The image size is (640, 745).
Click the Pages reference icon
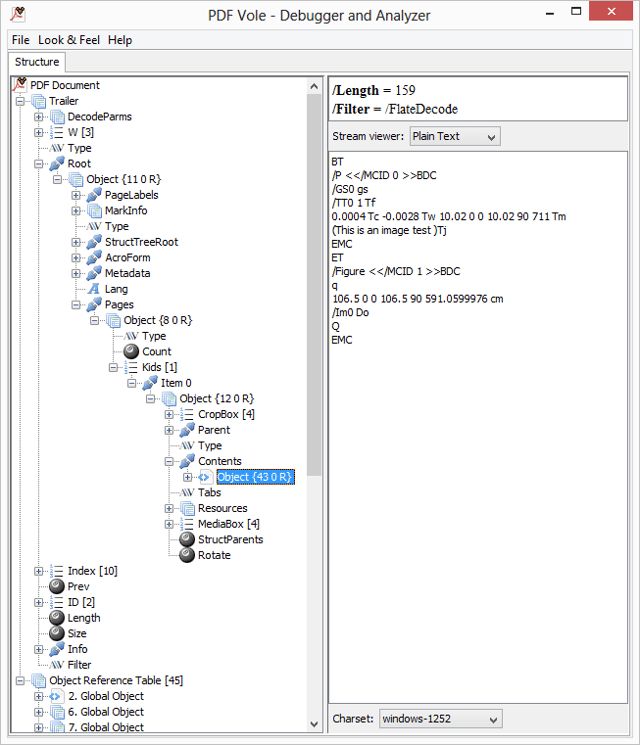94,305
